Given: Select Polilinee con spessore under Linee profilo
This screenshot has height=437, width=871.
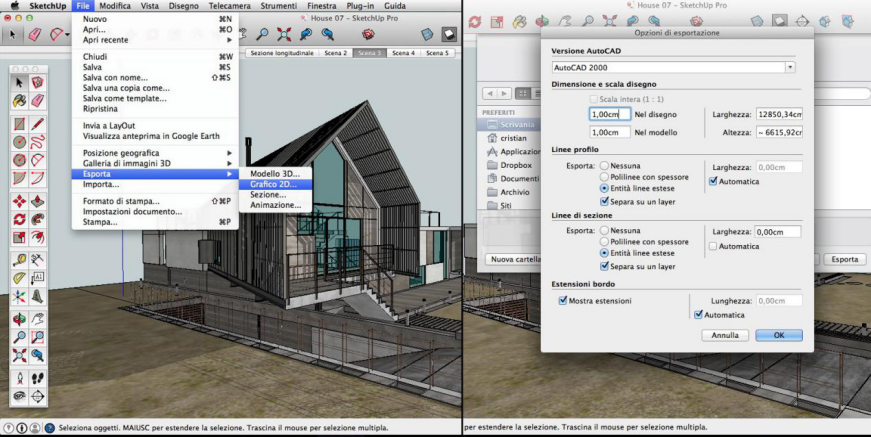Looking at the screenshot, I should tap(604, 177).
